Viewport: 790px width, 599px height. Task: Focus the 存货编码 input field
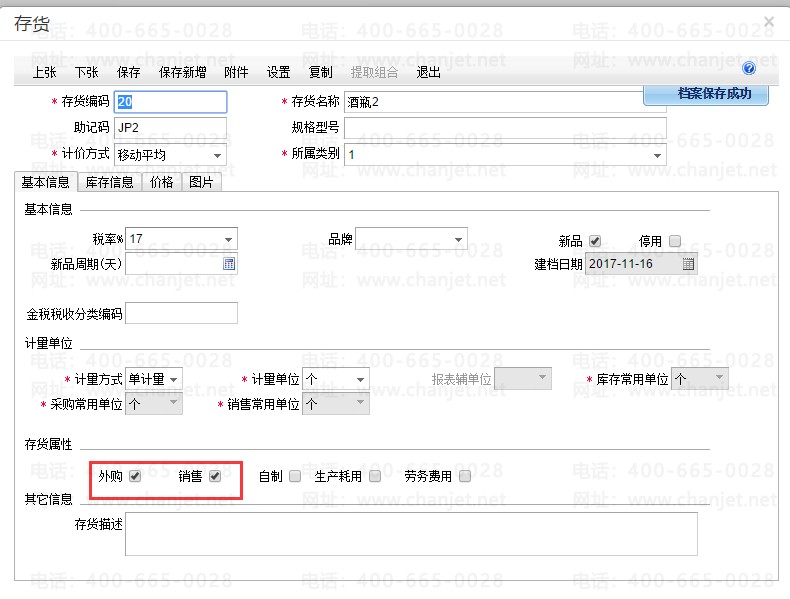[170, 102]
